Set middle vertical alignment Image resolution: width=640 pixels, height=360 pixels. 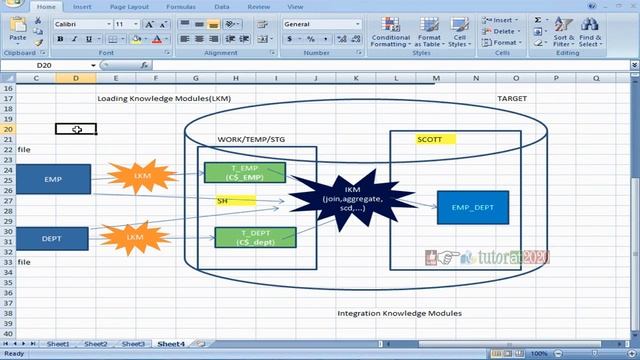199,24
